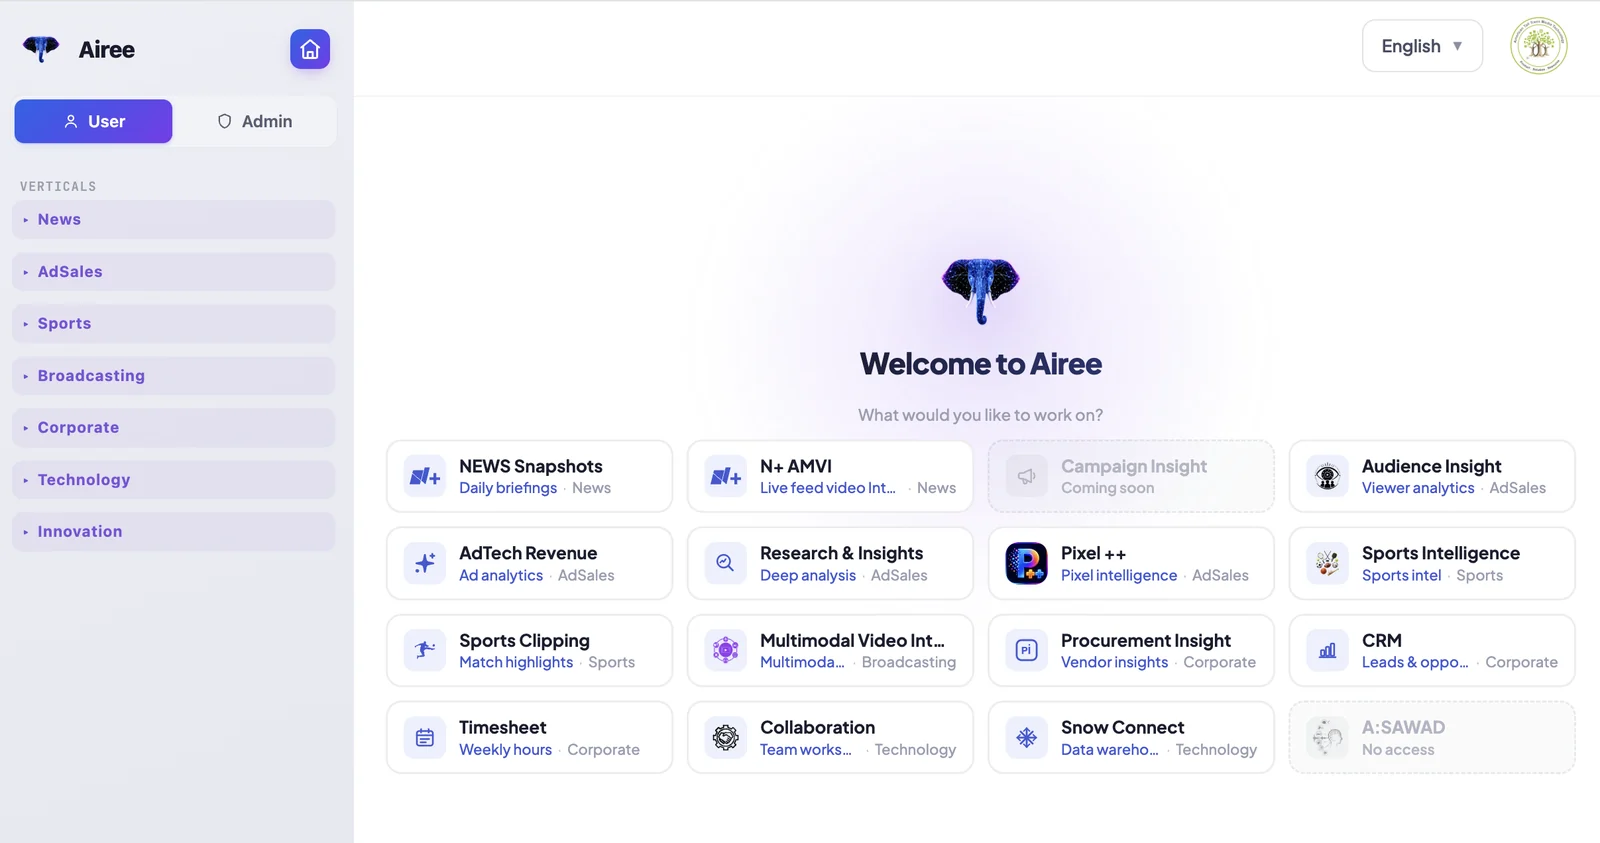Click the central elephant logo image
Image resolution: width=1600 pixels, height=843 pixels.
[x=981, y=291]
